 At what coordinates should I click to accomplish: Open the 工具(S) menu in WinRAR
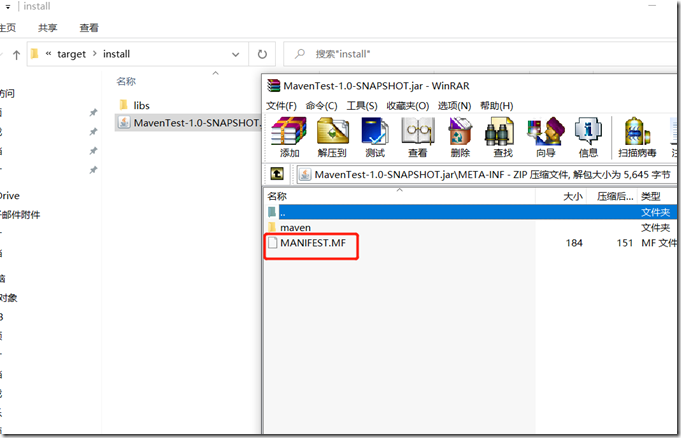(362, 106)
